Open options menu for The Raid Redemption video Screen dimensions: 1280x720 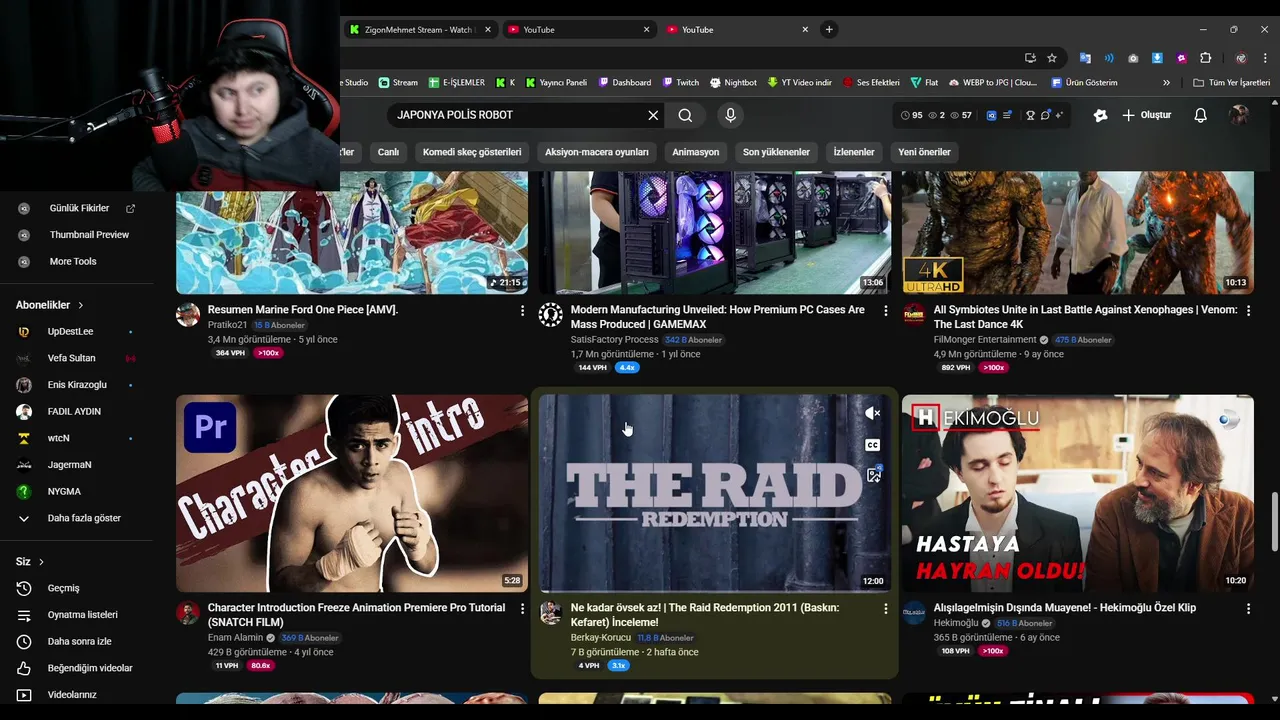885,609
